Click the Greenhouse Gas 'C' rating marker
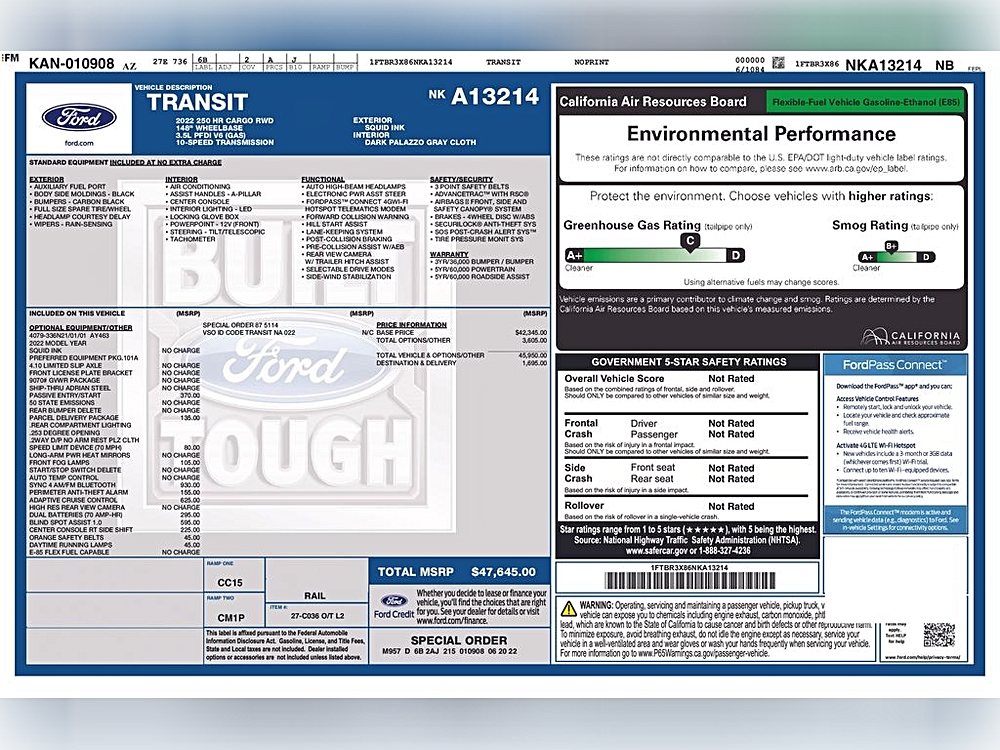 click(x=689, y=241)
